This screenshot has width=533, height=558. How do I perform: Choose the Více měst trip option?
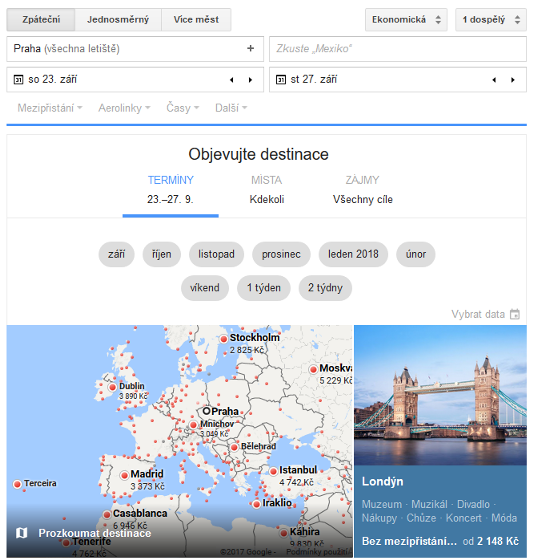[x=196, y=20]
